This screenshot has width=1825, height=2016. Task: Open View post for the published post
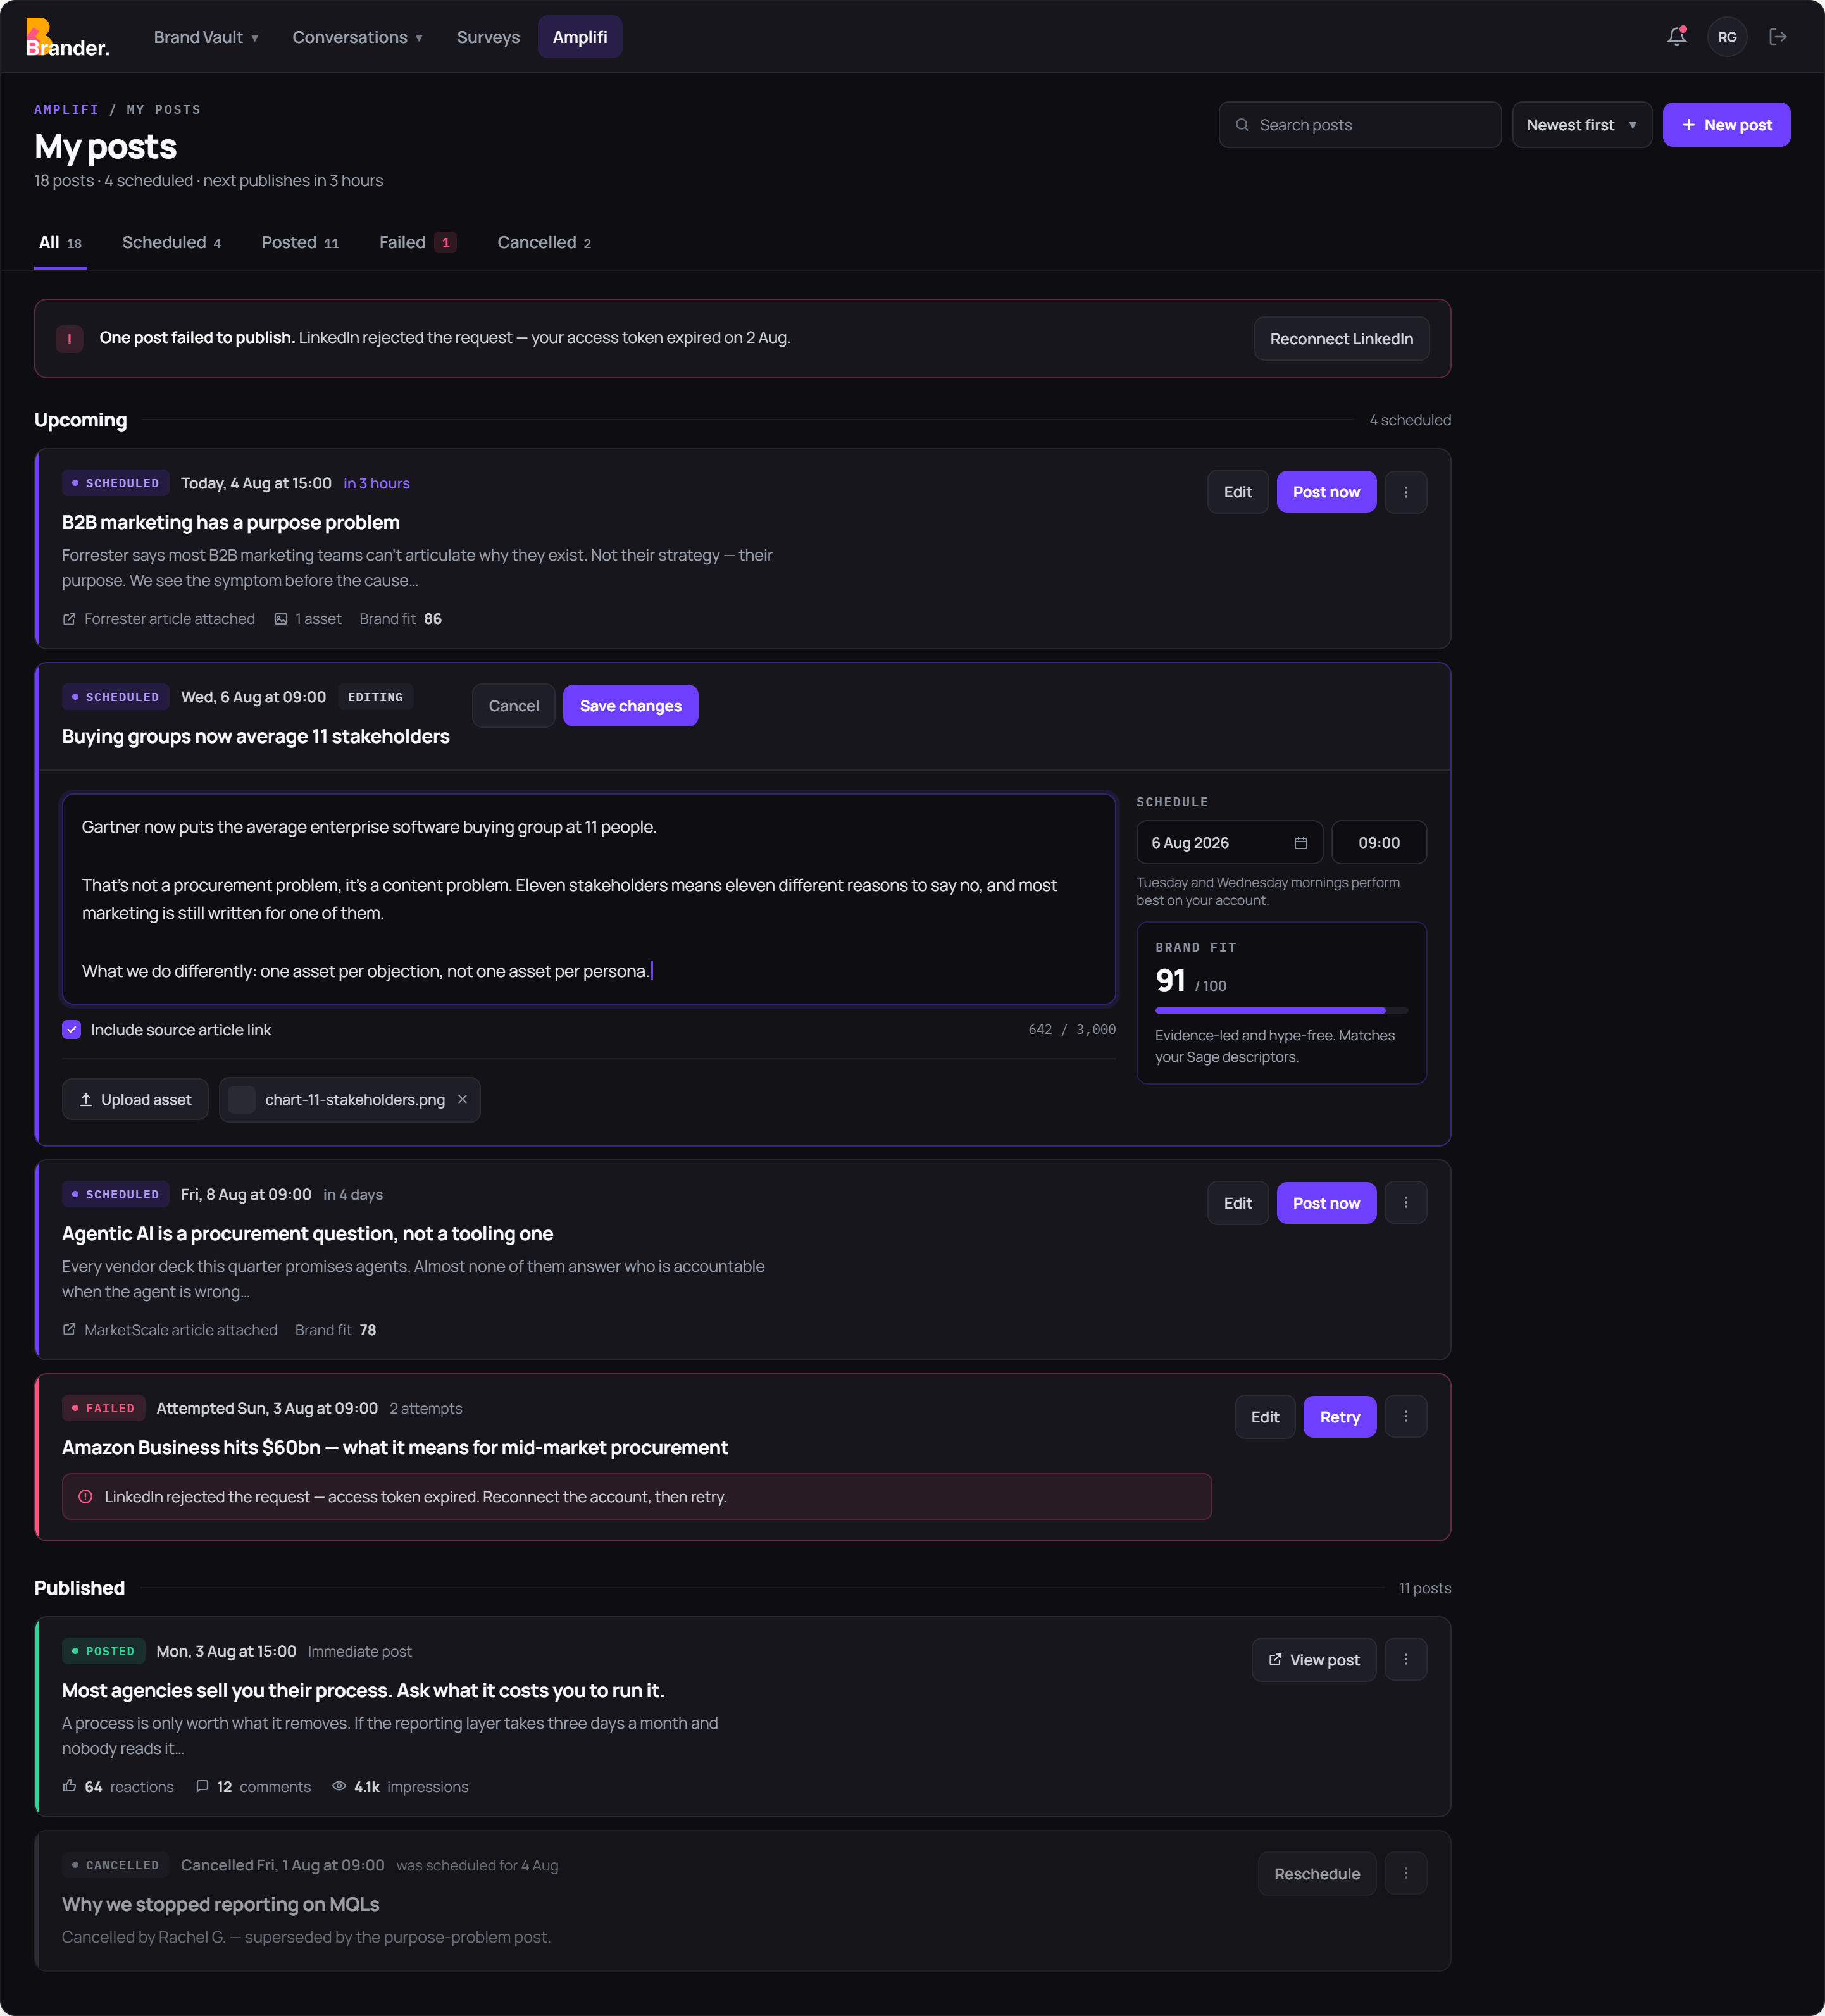click(x=1313, y=1660)
